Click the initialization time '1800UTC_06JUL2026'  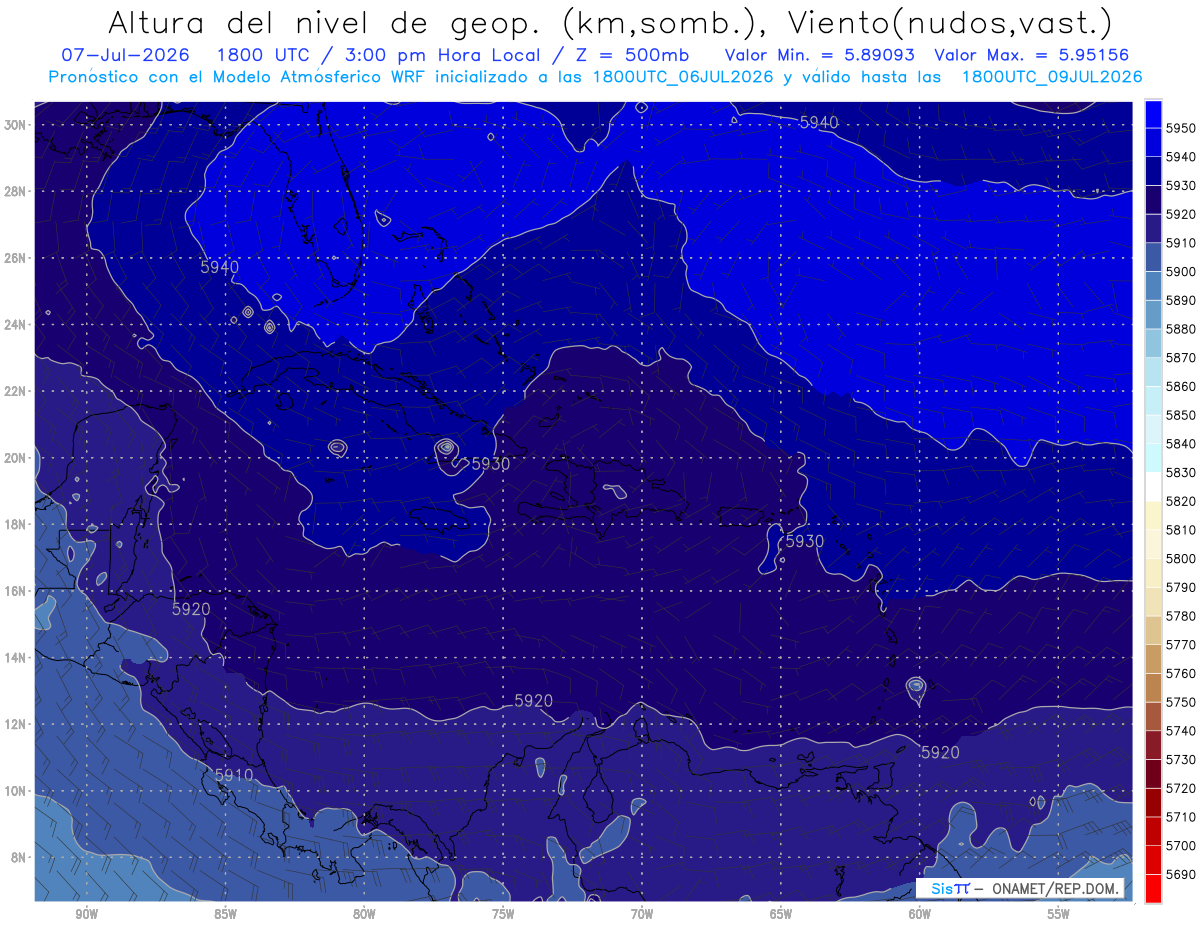683,76
